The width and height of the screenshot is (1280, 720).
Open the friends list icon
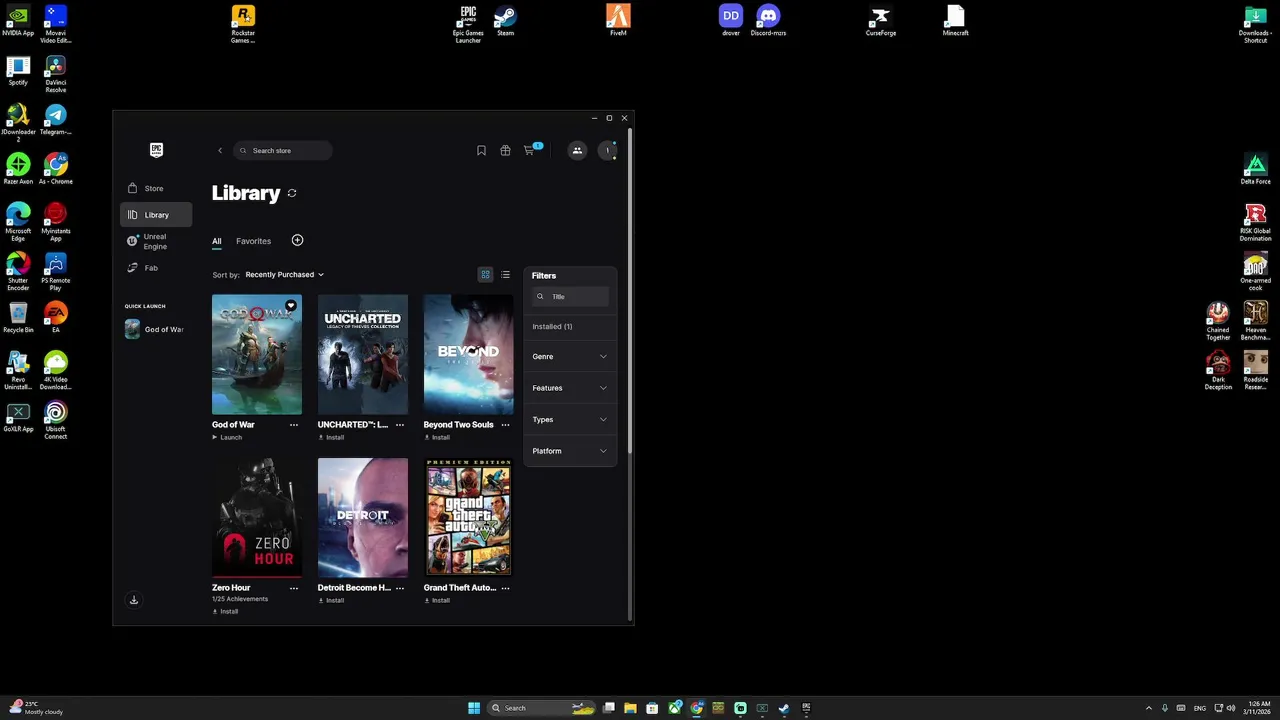(577, 151)
